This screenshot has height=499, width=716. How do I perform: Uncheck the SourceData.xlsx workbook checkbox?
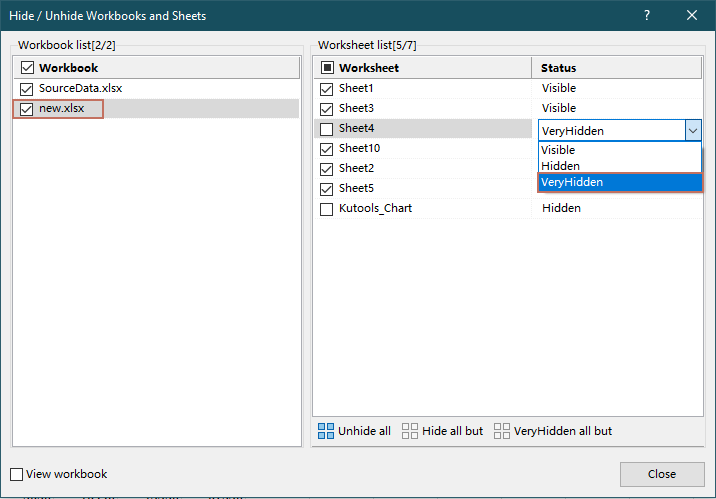pyautogui.click(x=26, y=89)
